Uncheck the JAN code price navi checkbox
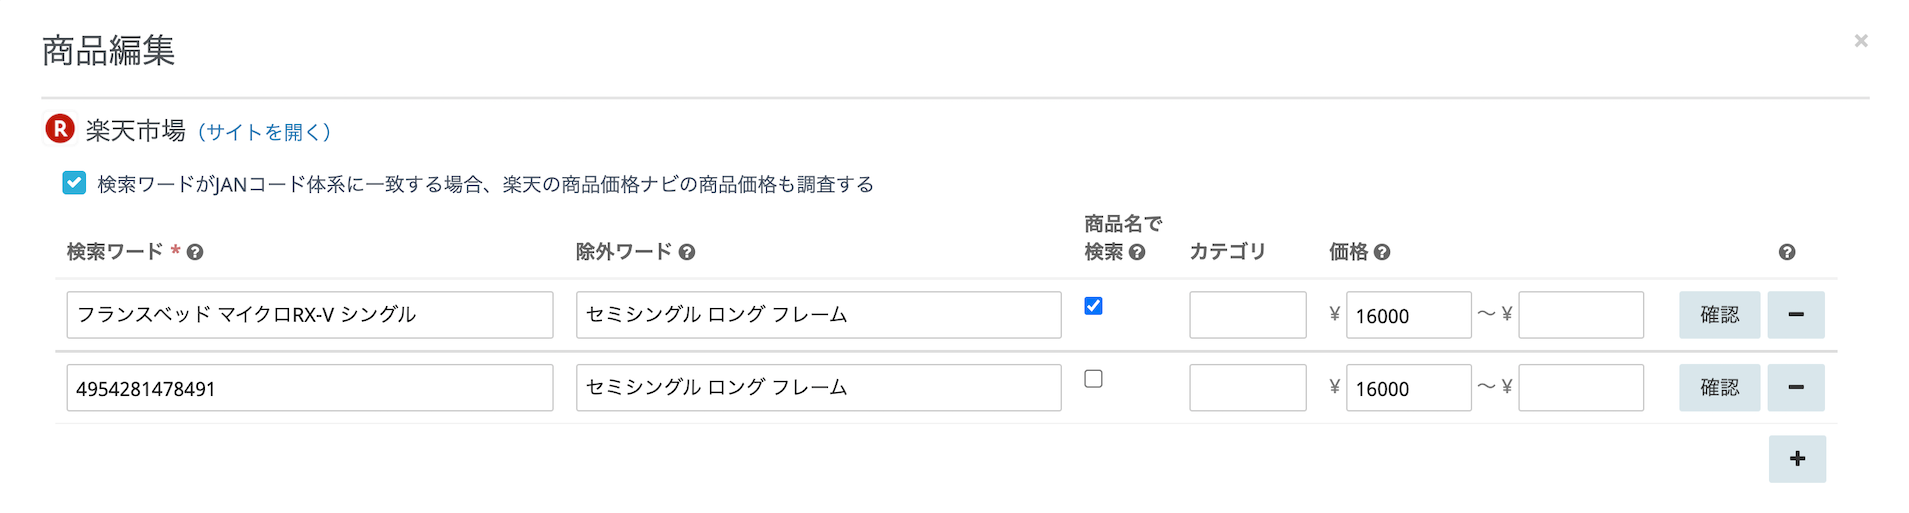Image resolution: width=1909 pixels, height=513 pixels. coord(74,183)
